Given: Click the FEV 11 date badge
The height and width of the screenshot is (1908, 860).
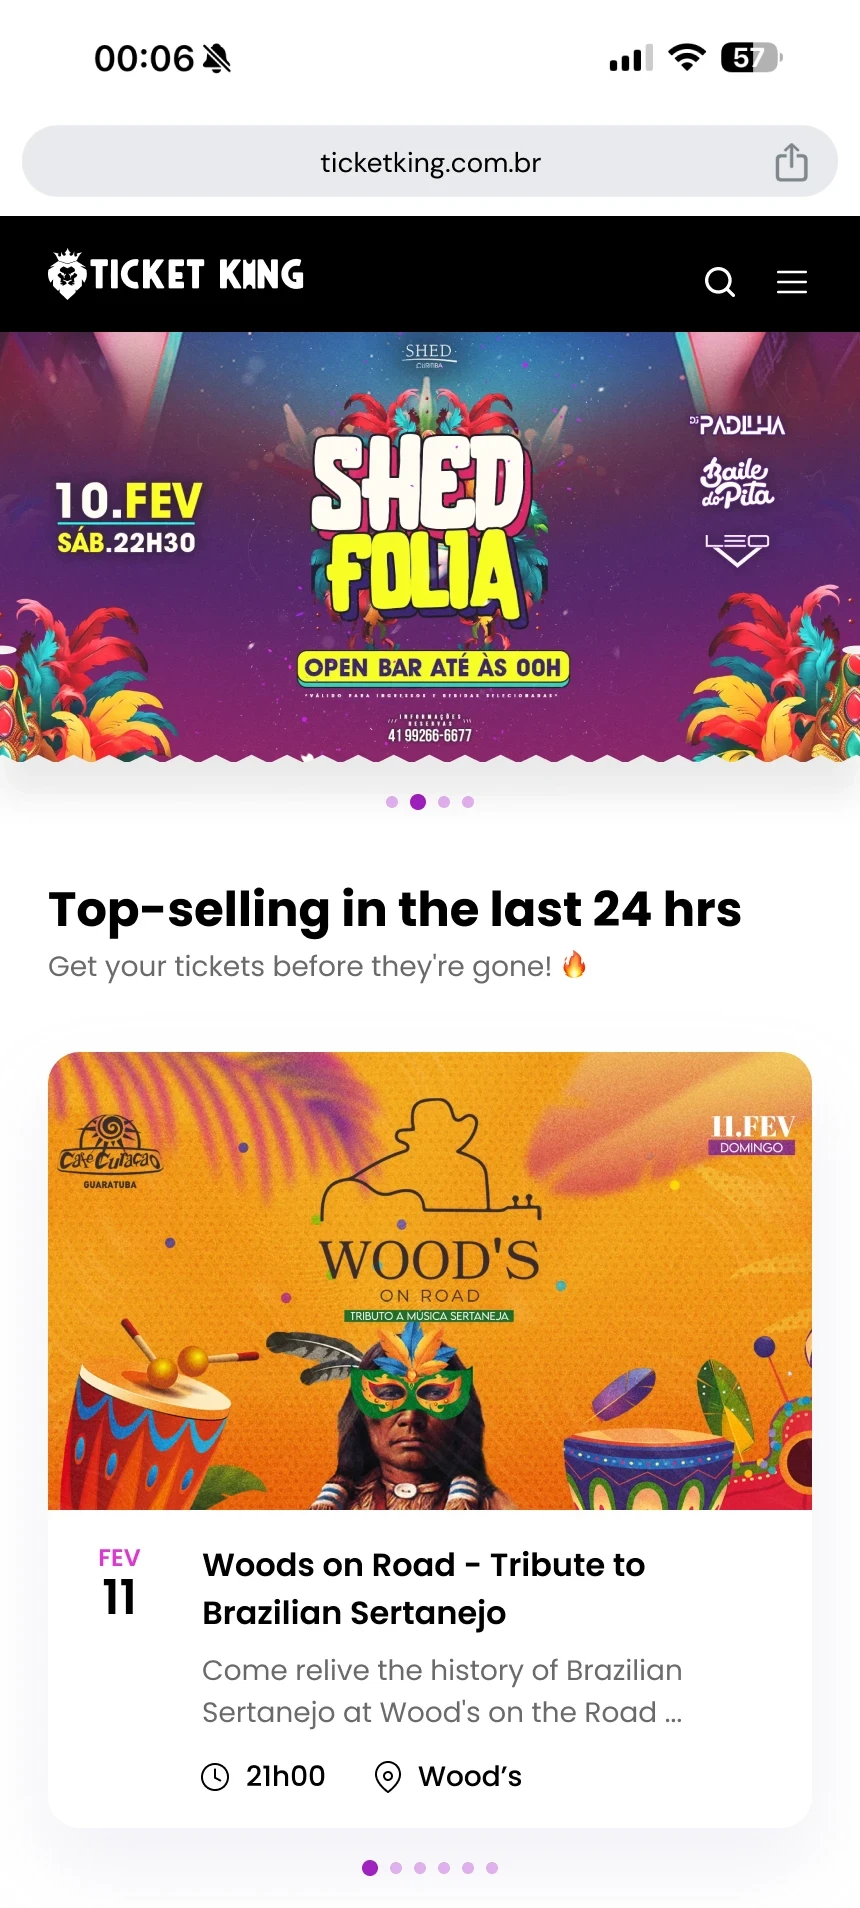Looking at the screenshot, I should click(x=119, y=1583).
